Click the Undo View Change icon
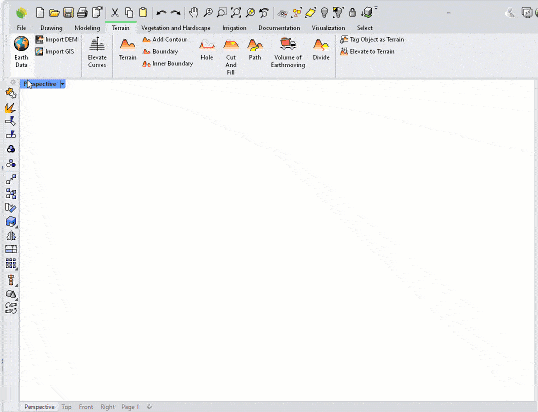This screenshot has height=412, width=538. click(x=264, y=13)
